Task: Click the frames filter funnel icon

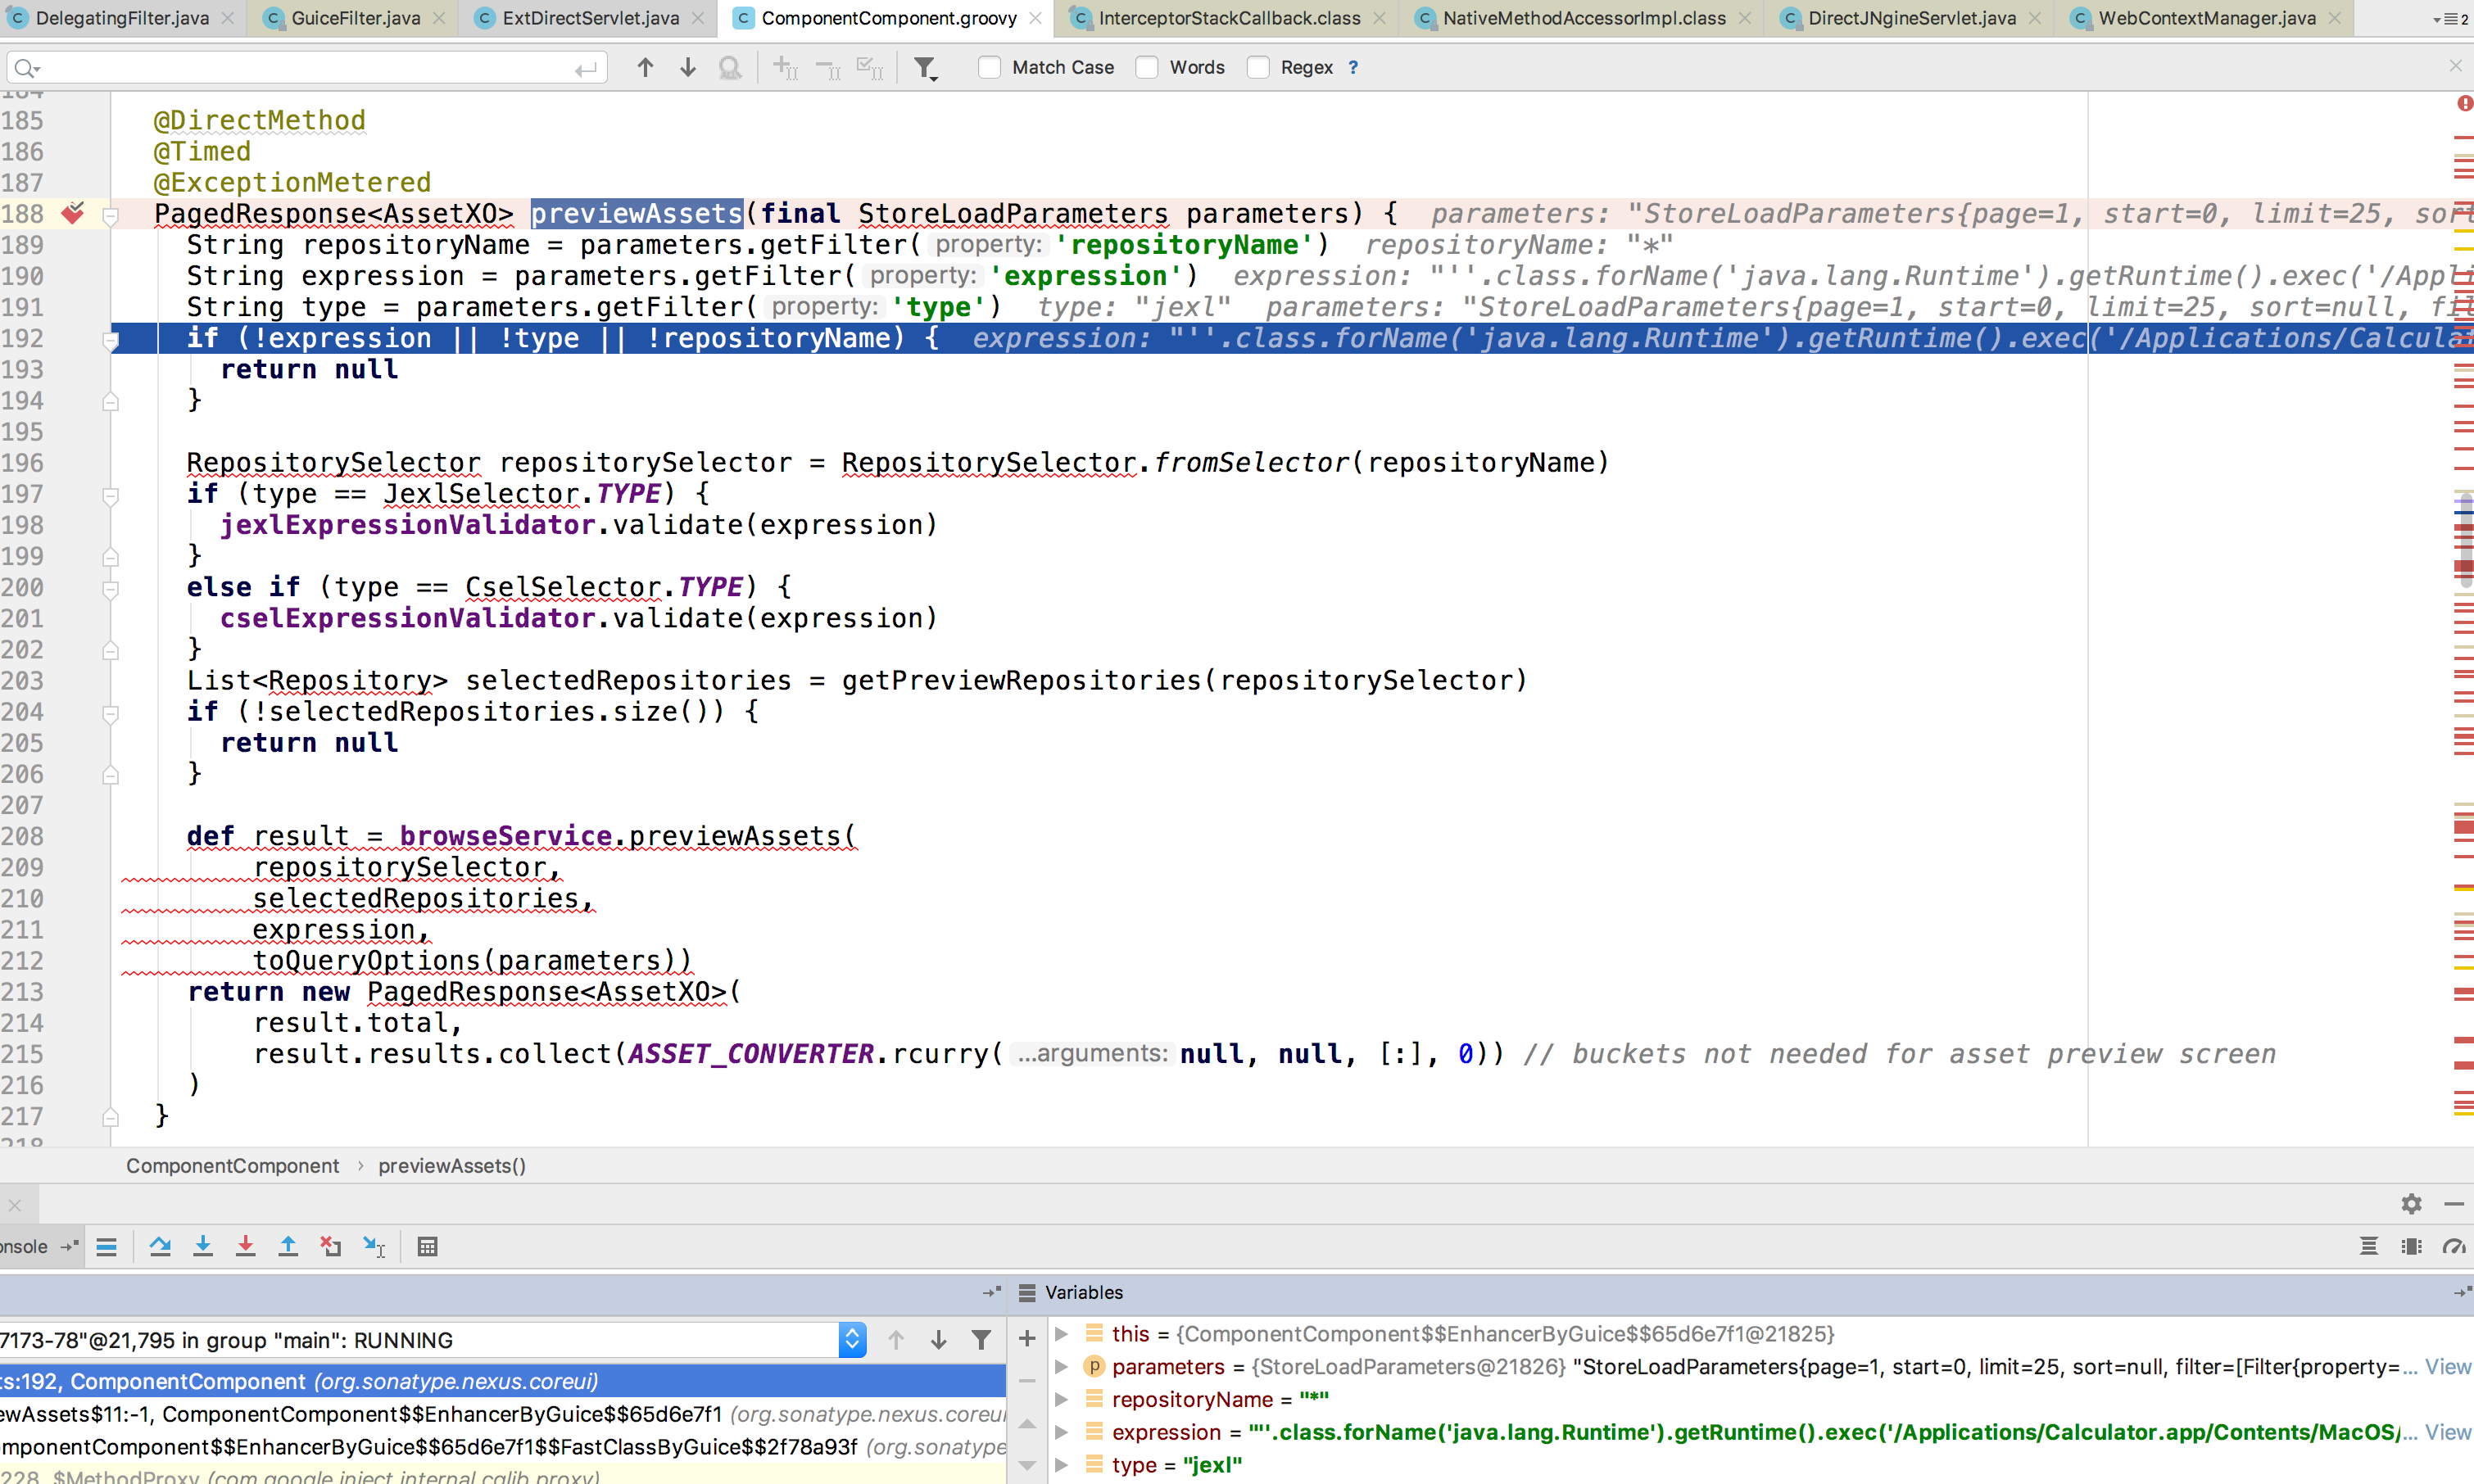Action: (982, 1340)
